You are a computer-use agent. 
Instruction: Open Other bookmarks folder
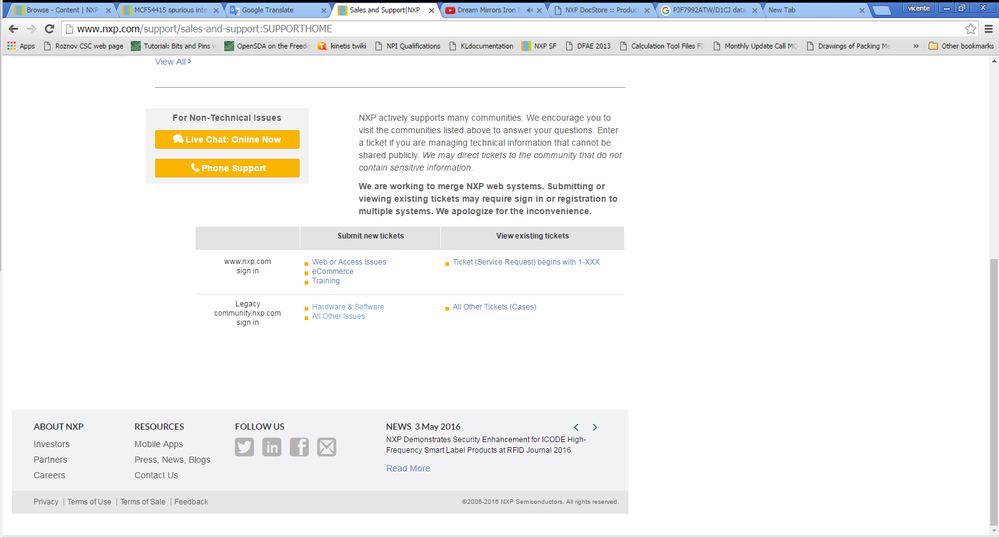pyautogui.click(x=961, y=46)
